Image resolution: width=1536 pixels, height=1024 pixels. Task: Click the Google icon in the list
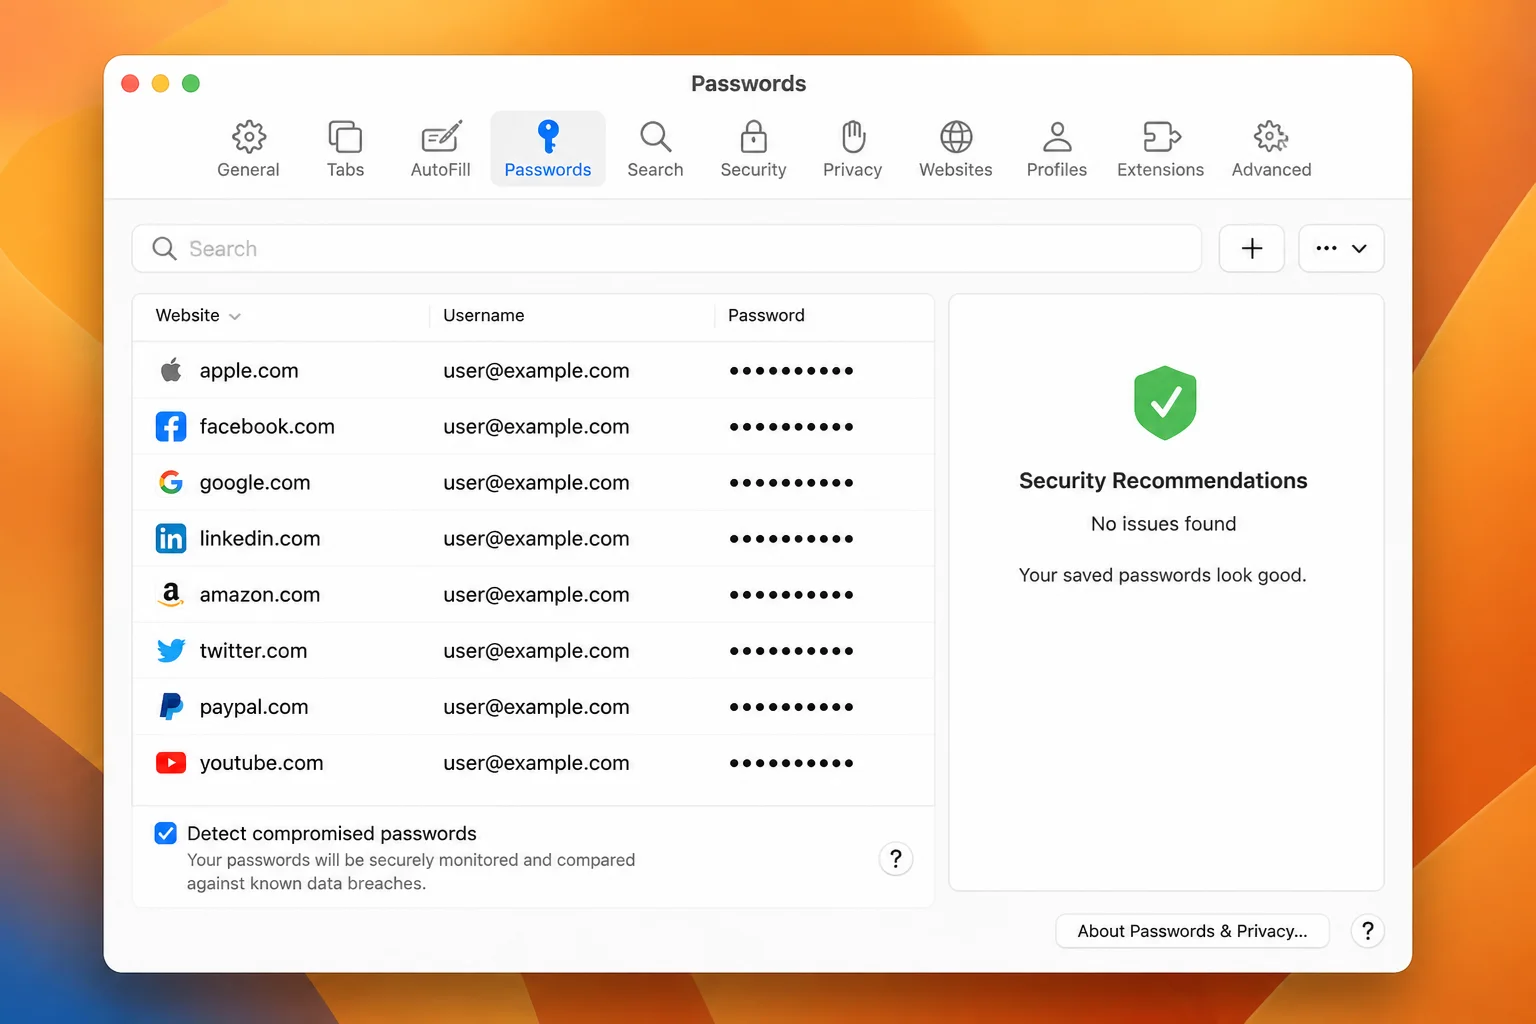click(171, 483)
